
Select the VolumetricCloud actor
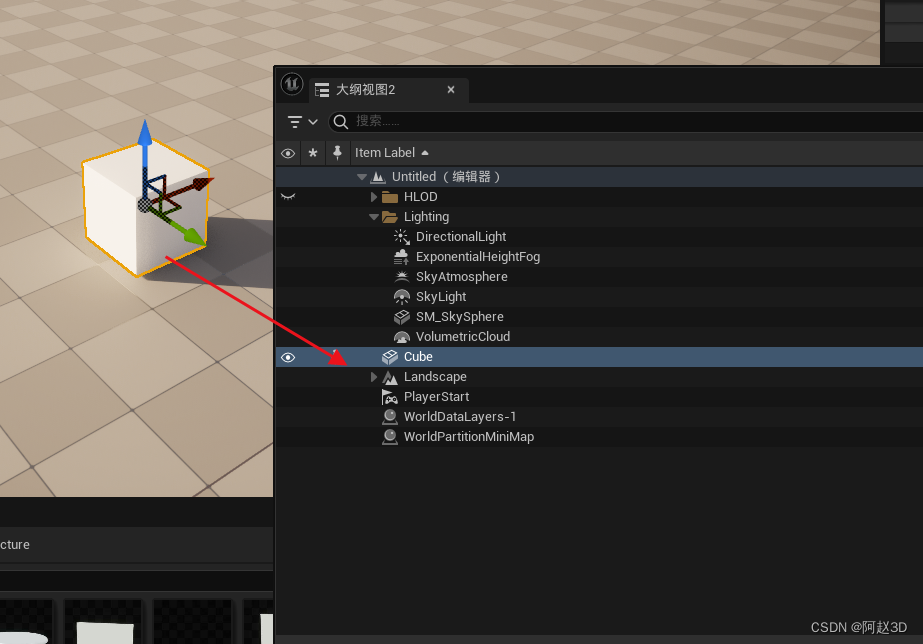463,337
